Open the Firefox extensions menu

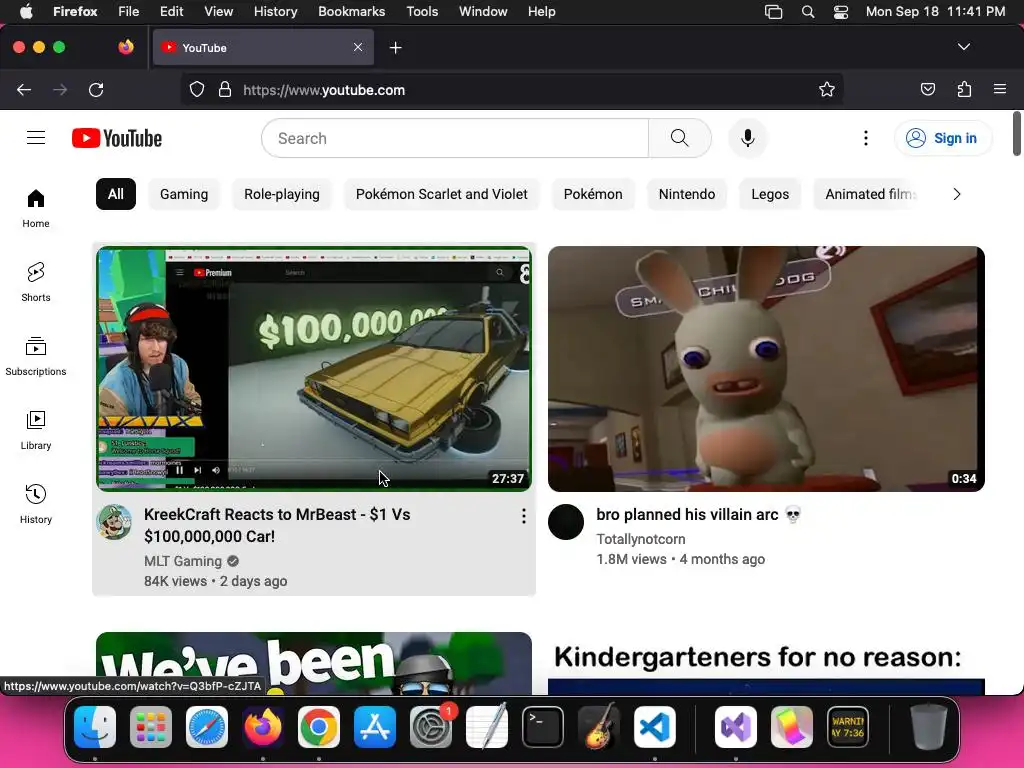click(964, 89)
